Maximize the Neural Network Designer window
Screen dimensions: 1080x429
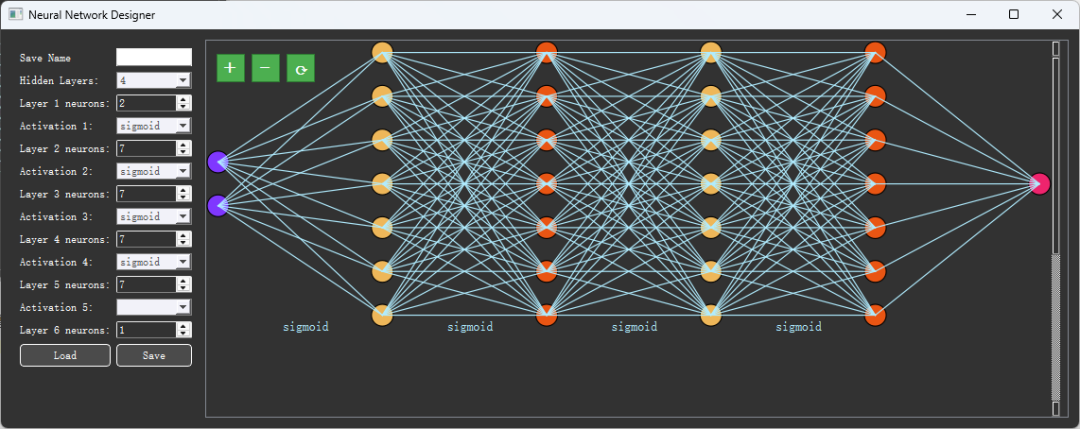[1014, 14]
